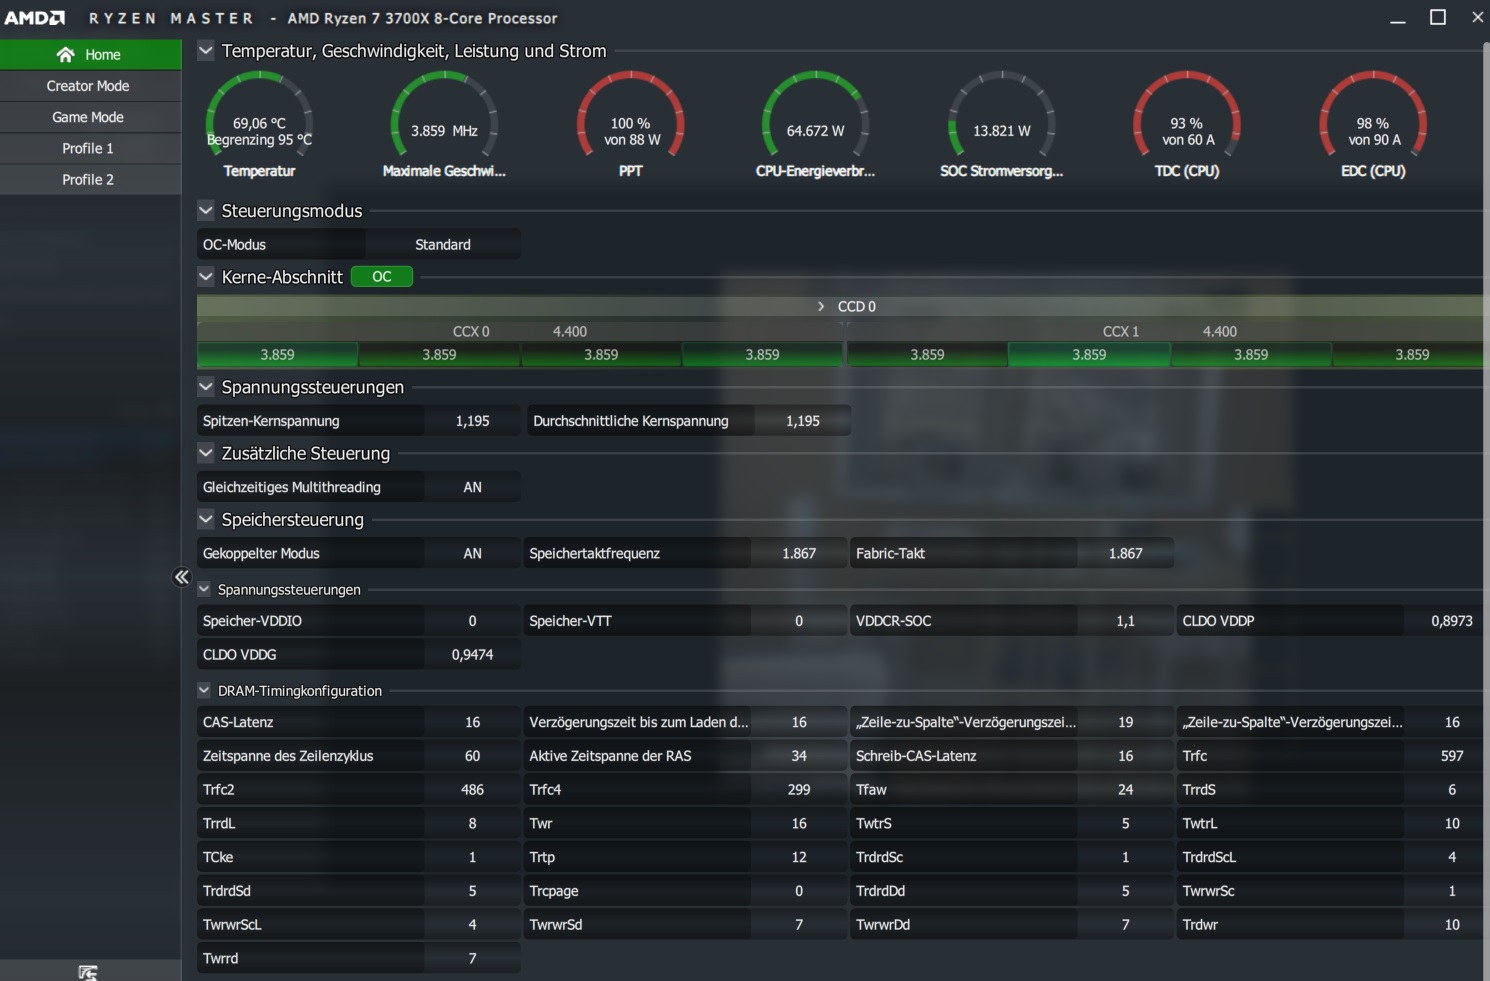Go to Home tab
The height and width of the screenshot is (981, 1490).
90,54
